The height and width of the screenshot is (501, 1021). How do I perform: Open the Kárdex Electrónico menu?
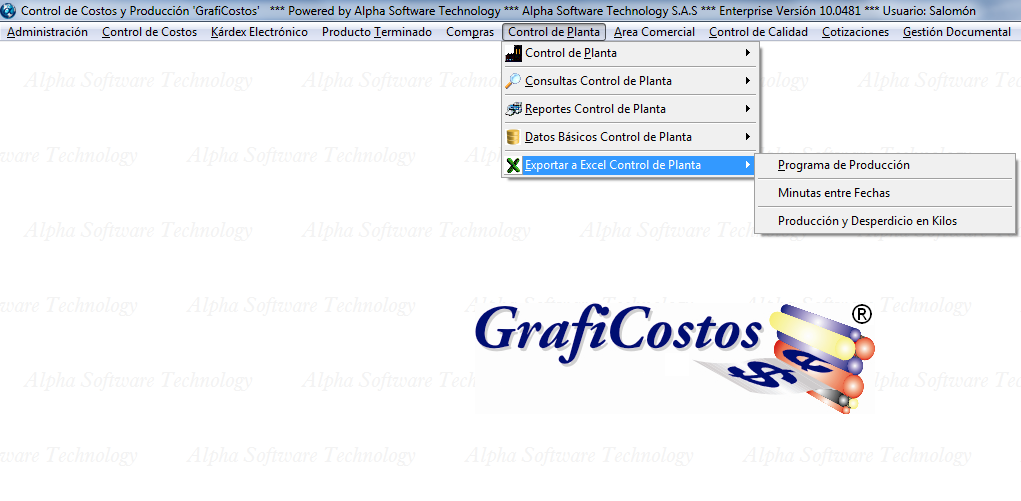pyautogui.click(x=259, y=32)
